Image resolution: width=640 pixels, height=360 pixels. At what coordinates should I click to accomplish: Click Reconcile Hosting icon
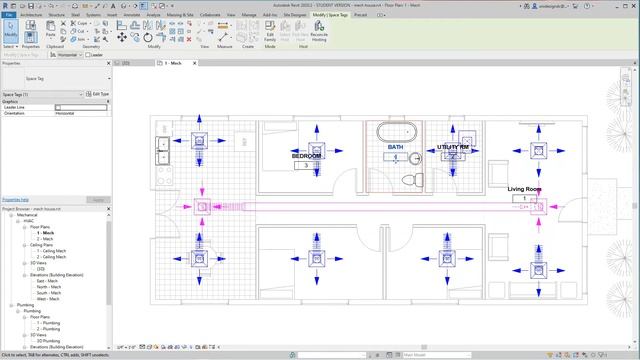tap(319, 31)
